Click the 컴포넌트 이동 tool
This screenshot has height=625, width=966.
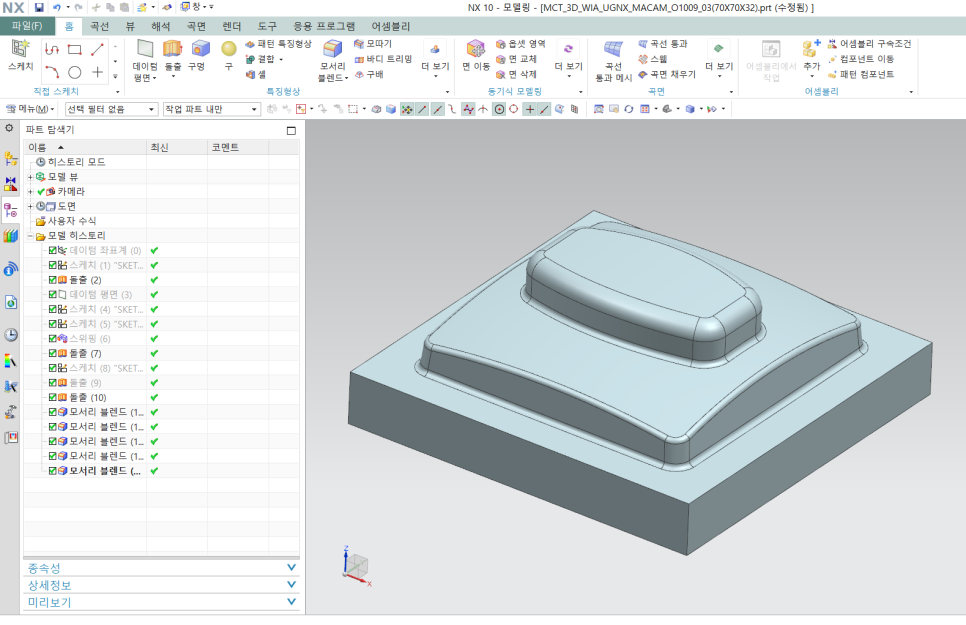coord(861,59)
